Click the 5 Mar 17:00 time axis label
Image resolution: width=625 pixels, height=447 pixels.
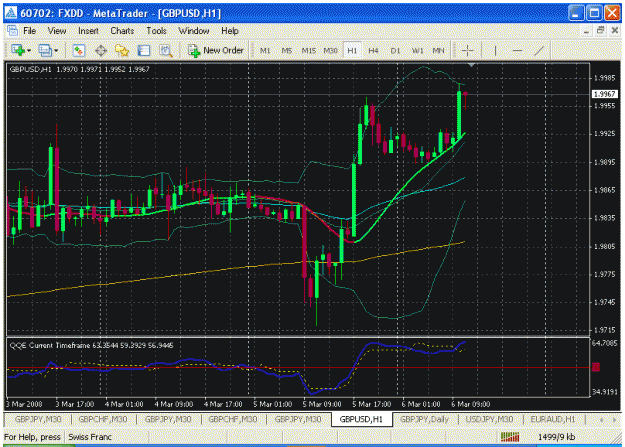coord(371,404)
